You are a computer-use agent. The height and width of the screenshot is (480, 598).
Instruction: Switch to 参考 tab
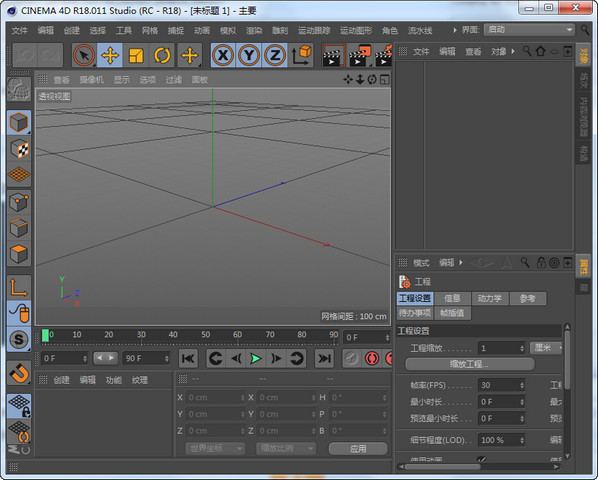[528, 298]
